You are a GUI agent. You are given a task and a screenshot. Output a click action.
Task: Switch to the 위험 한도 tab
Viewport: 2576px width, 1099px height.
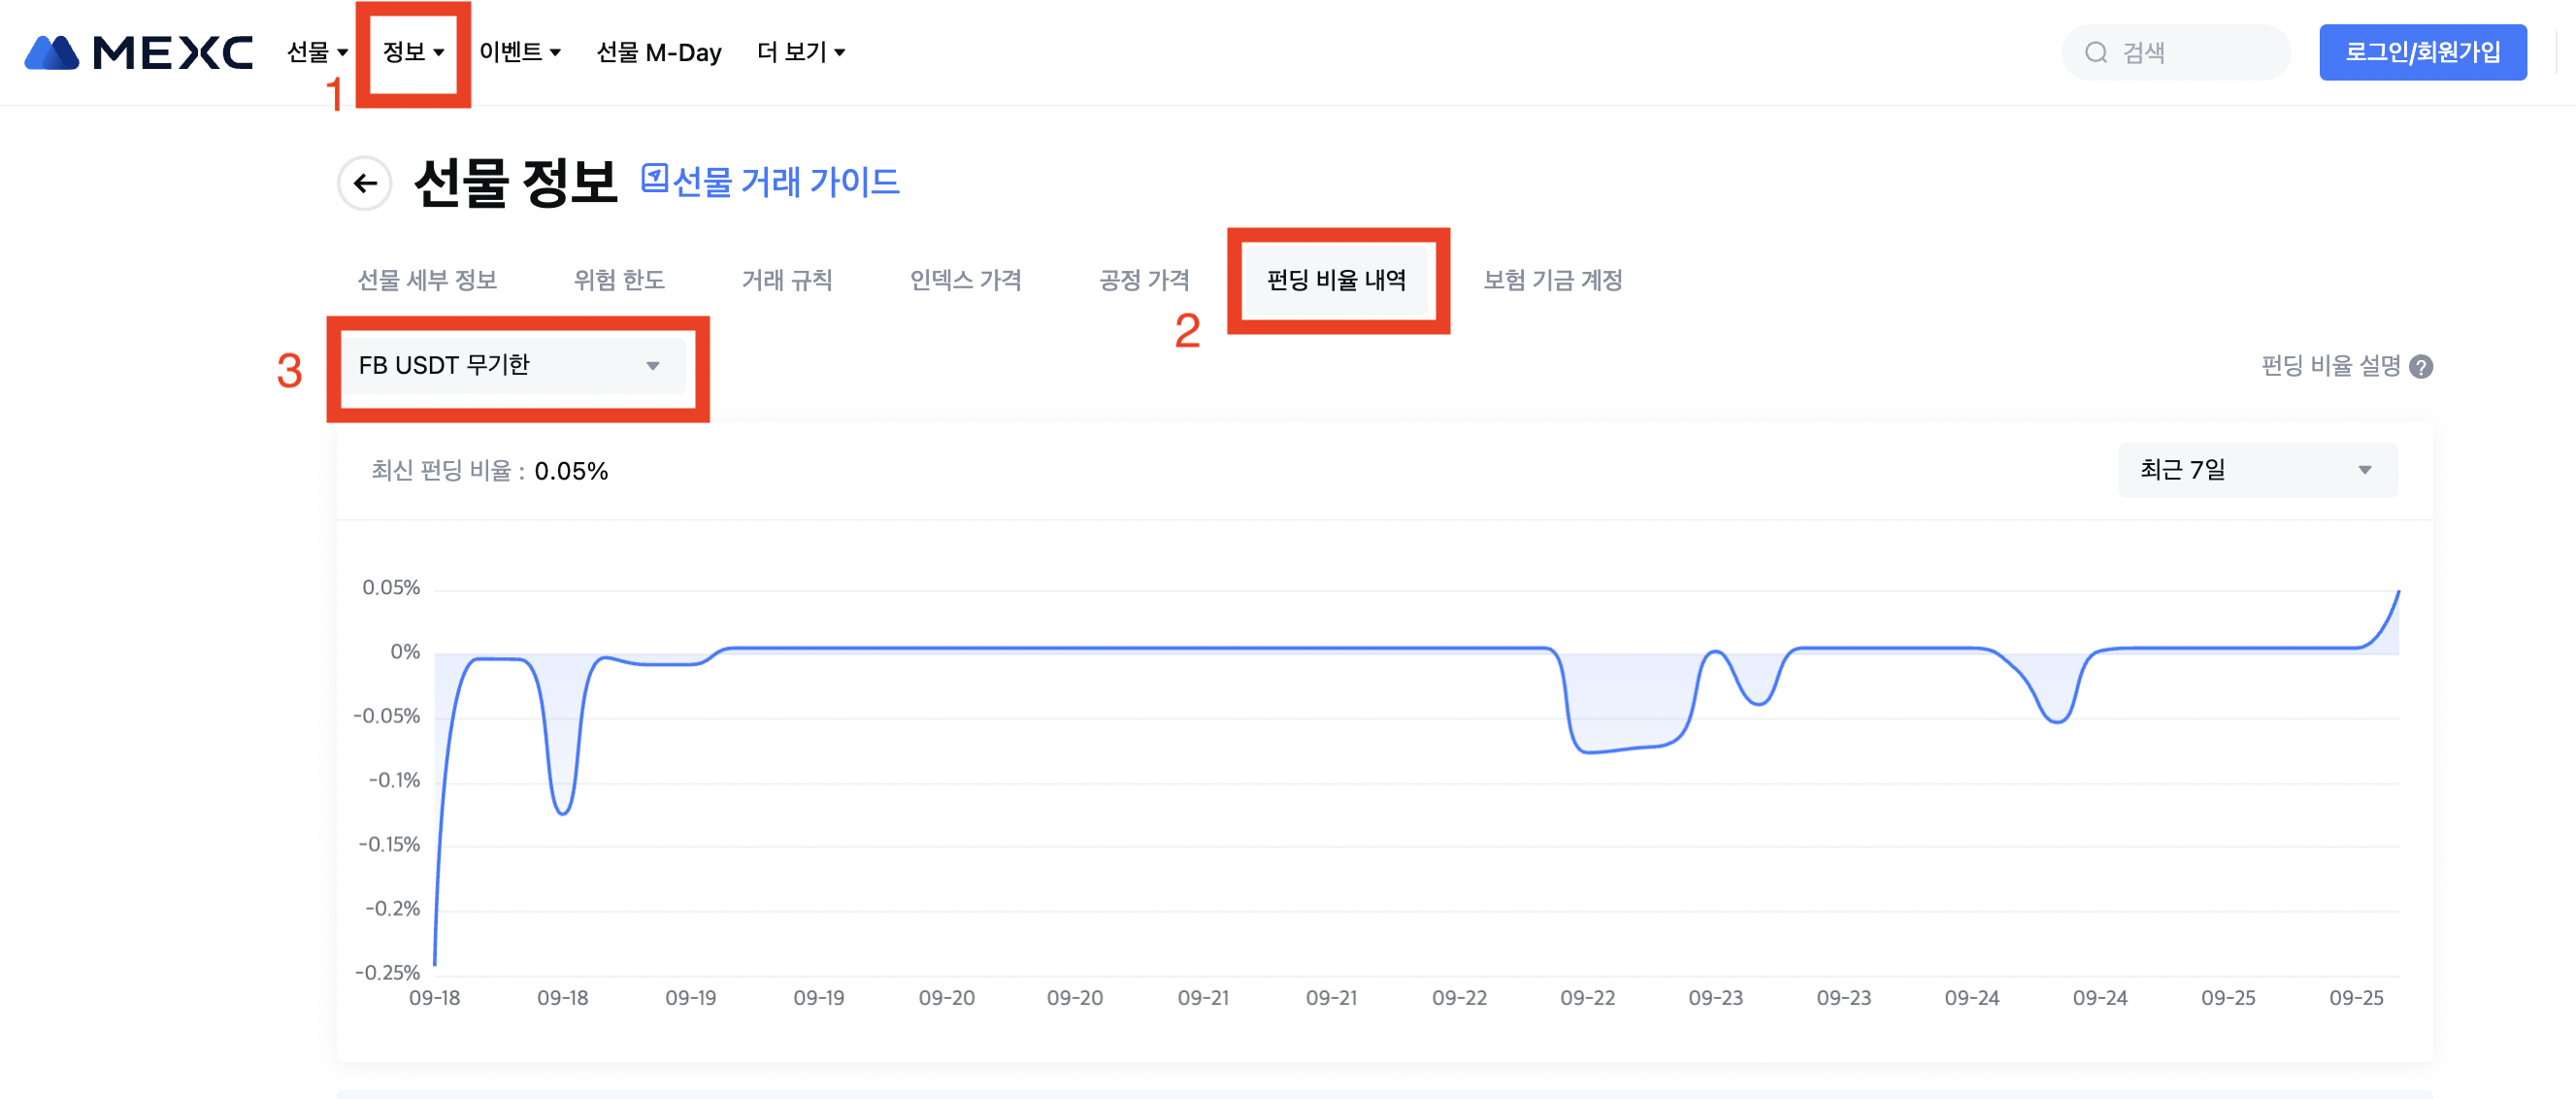(x=619, y=280)
